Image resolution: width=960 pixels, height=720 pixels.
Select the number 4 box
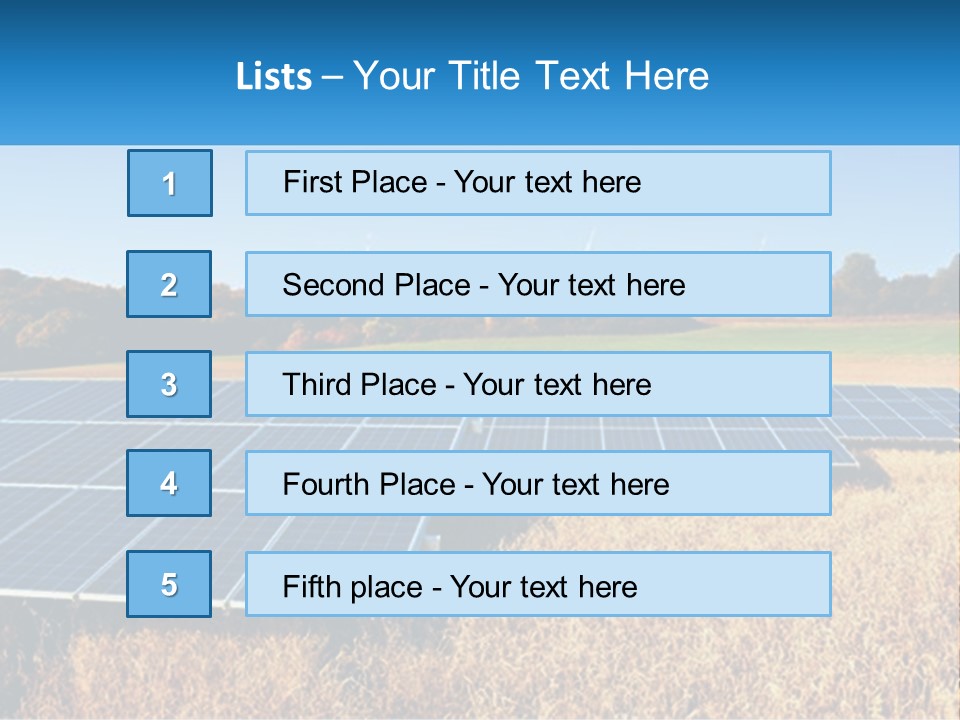coord(169,483)
